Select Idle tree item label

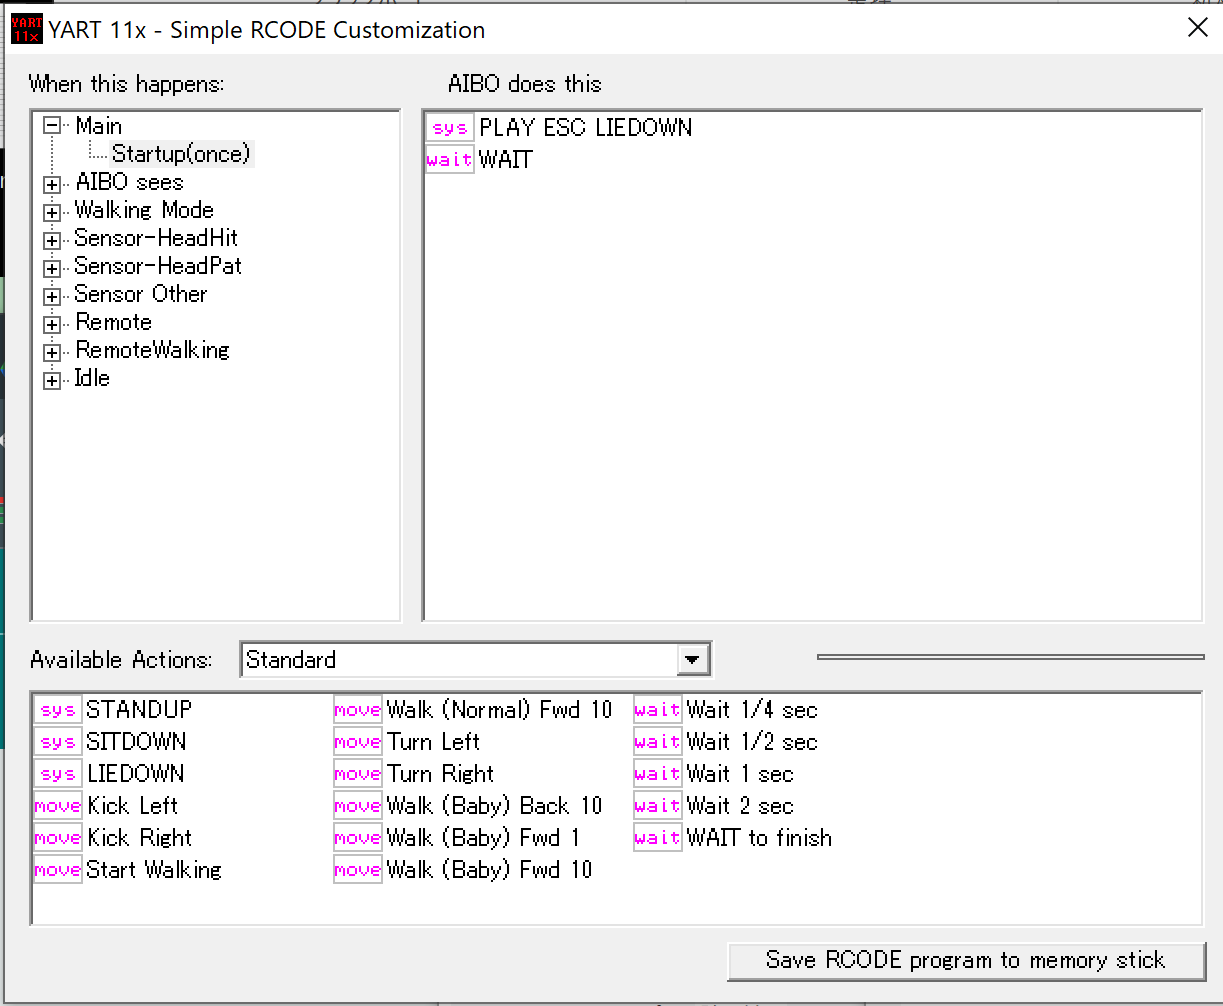(92, 378)
